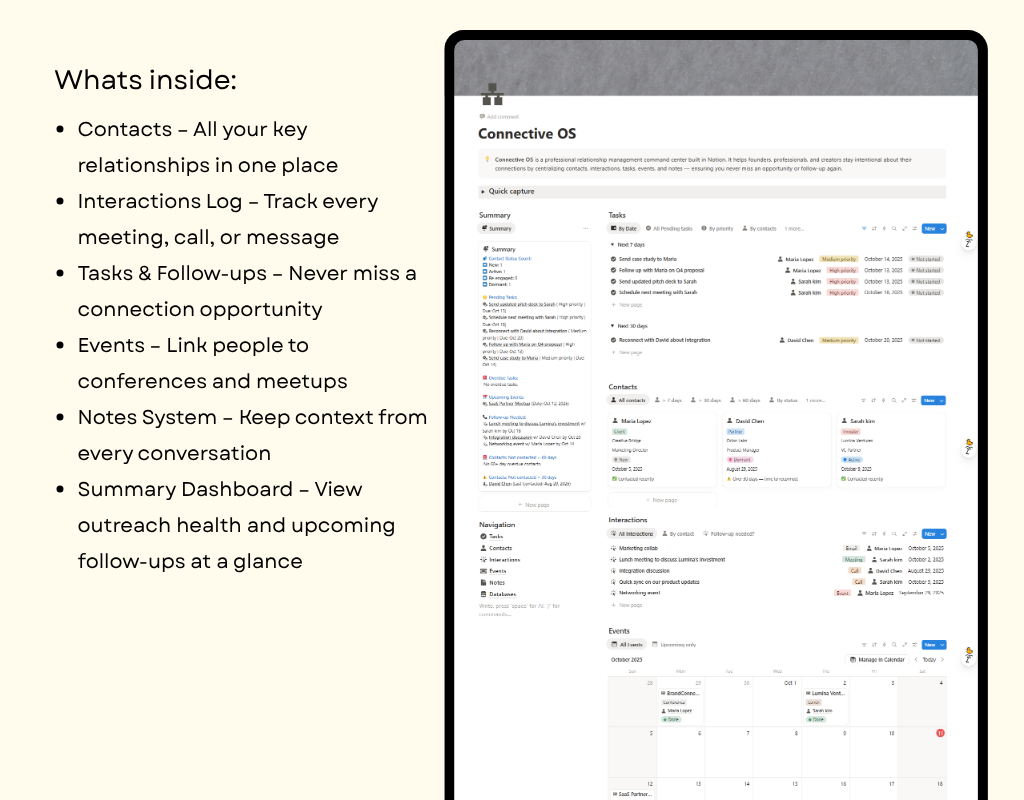
Task: Open filter icon in Tasks toolbar
Action: pyautogui.click(x=864, y=229)
